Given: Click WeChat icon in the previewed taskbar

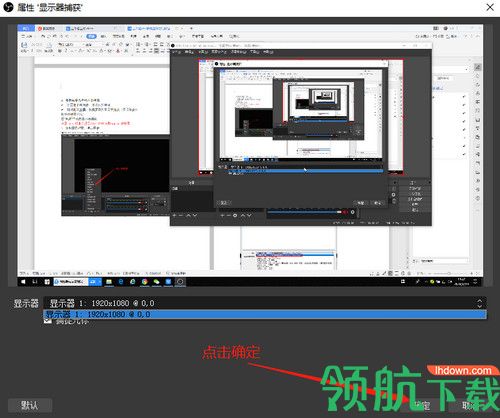Looking at the screenshot, I should point(156,282).
